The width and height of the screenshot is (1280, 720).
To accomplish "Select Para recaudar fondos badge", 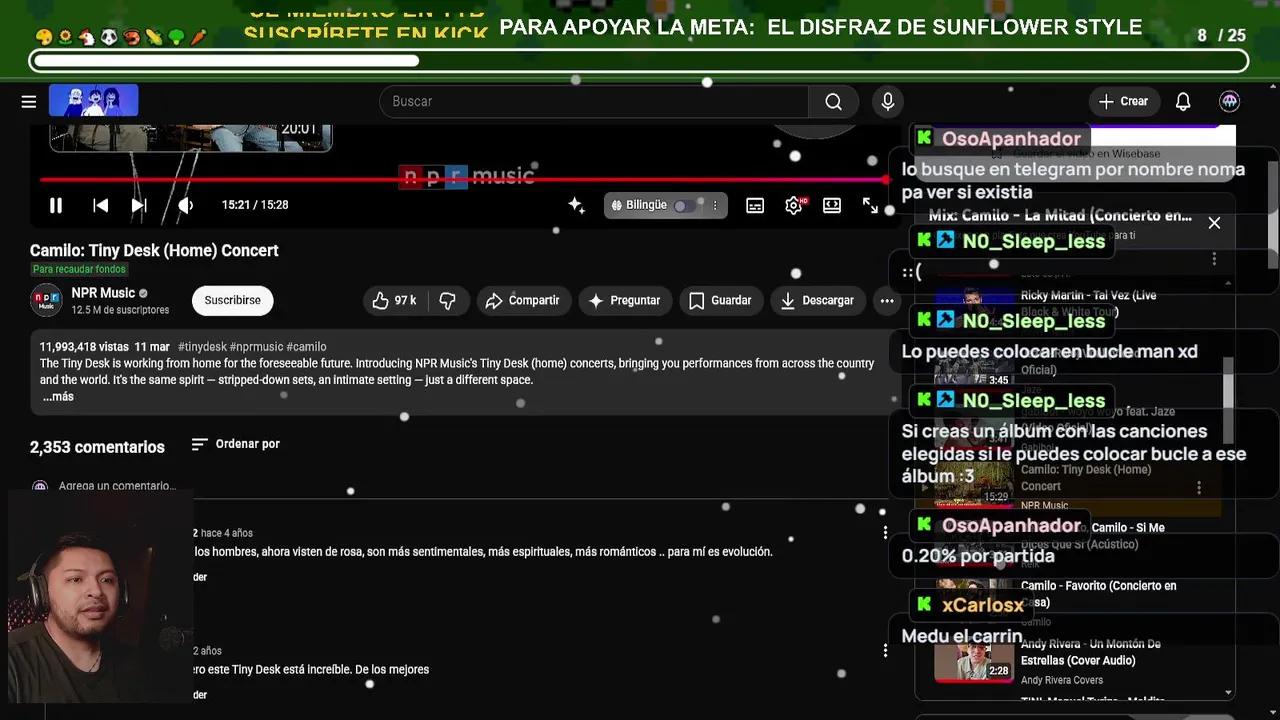I will point(79,270).
